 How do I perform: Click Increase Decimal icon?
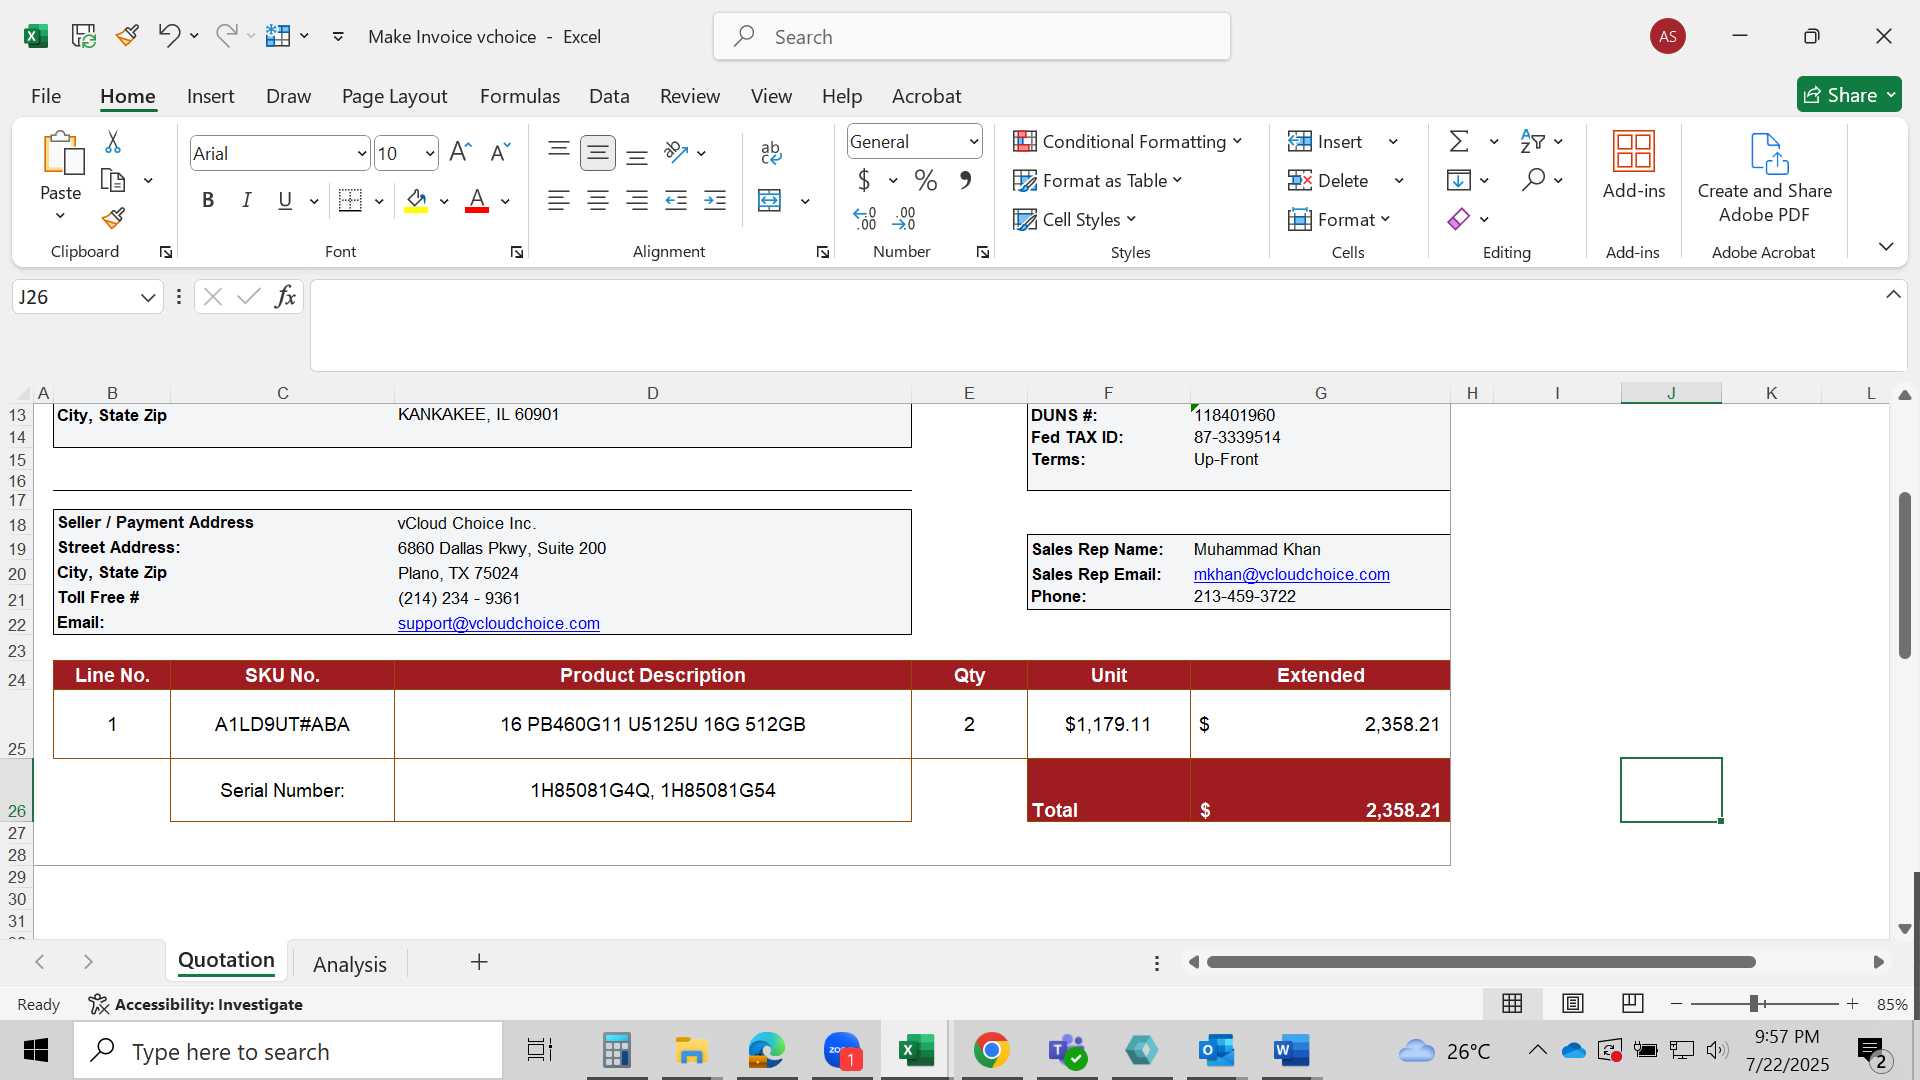click(864, 218)
